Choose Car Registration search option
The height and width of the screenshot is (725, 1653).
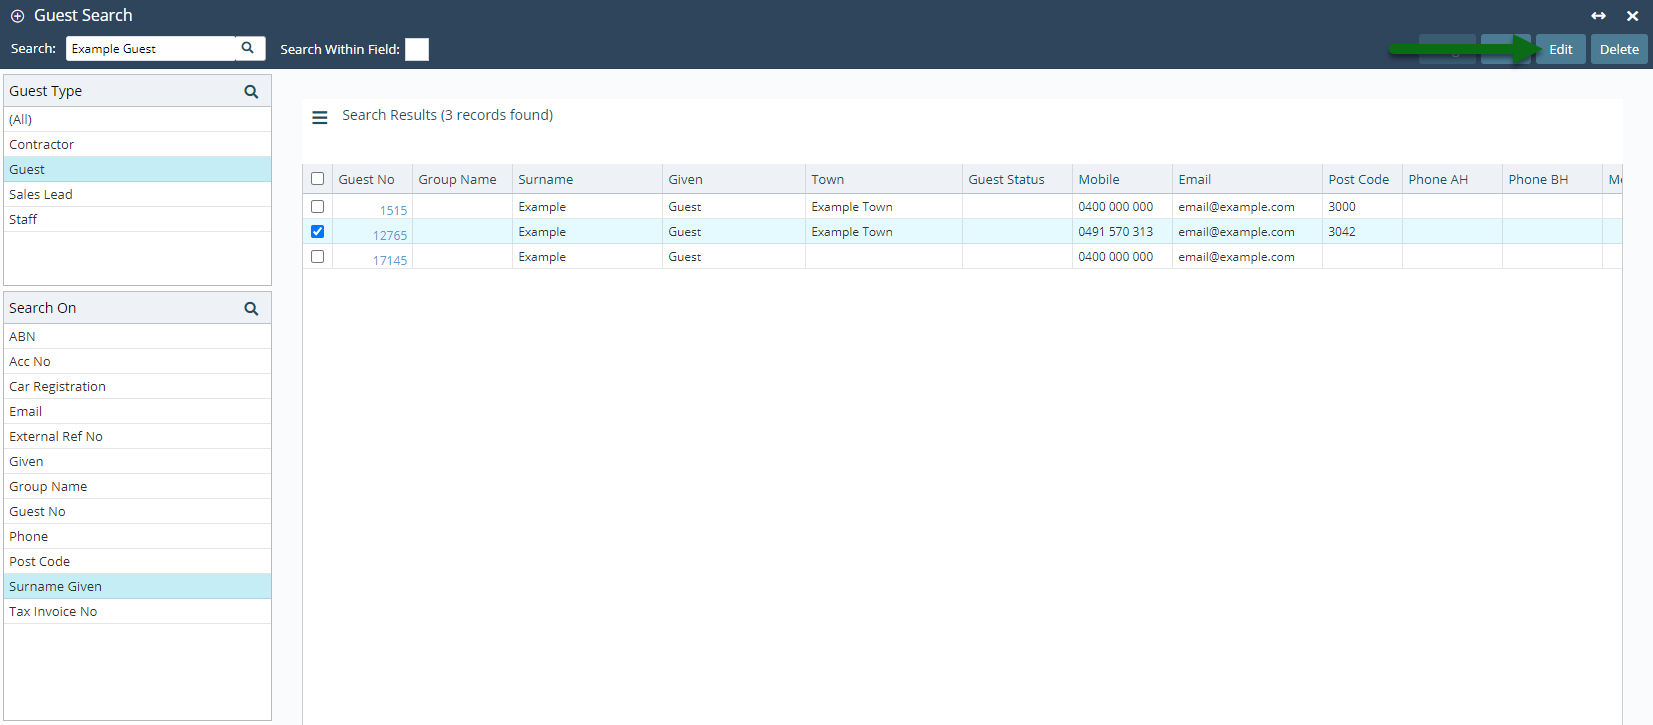[137, 386]
